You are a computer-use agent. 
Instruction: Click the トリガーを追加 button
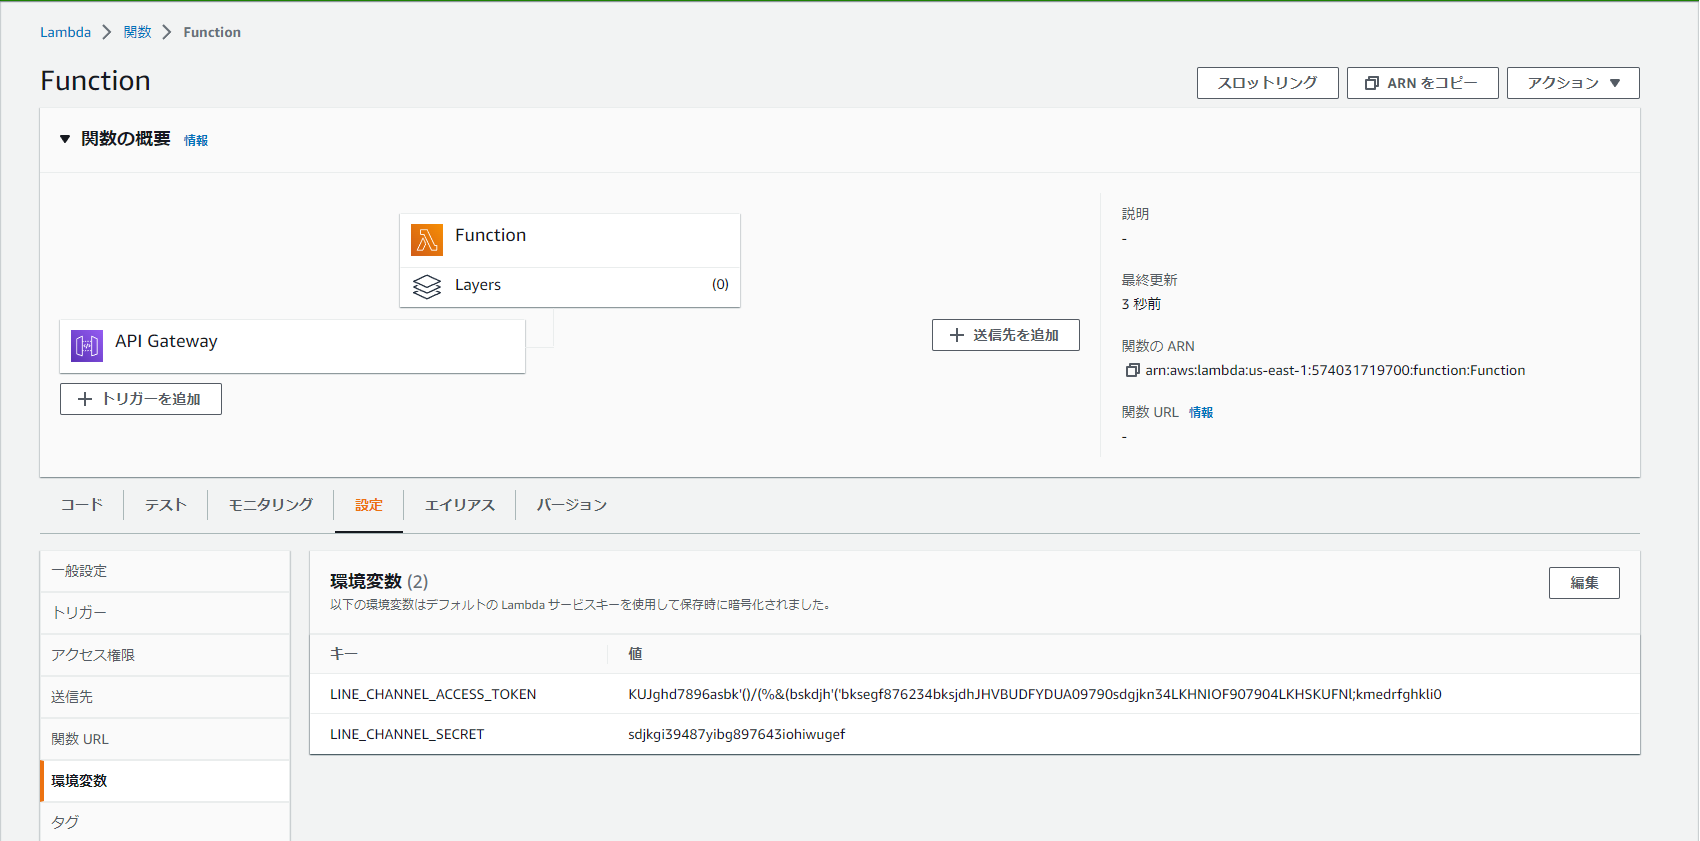point(140,399)
